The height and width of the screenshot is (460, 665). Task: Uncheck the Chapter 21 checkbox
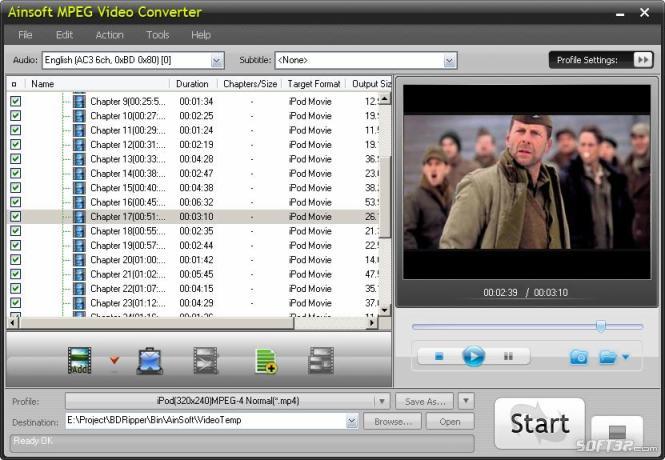pos(16,274)
